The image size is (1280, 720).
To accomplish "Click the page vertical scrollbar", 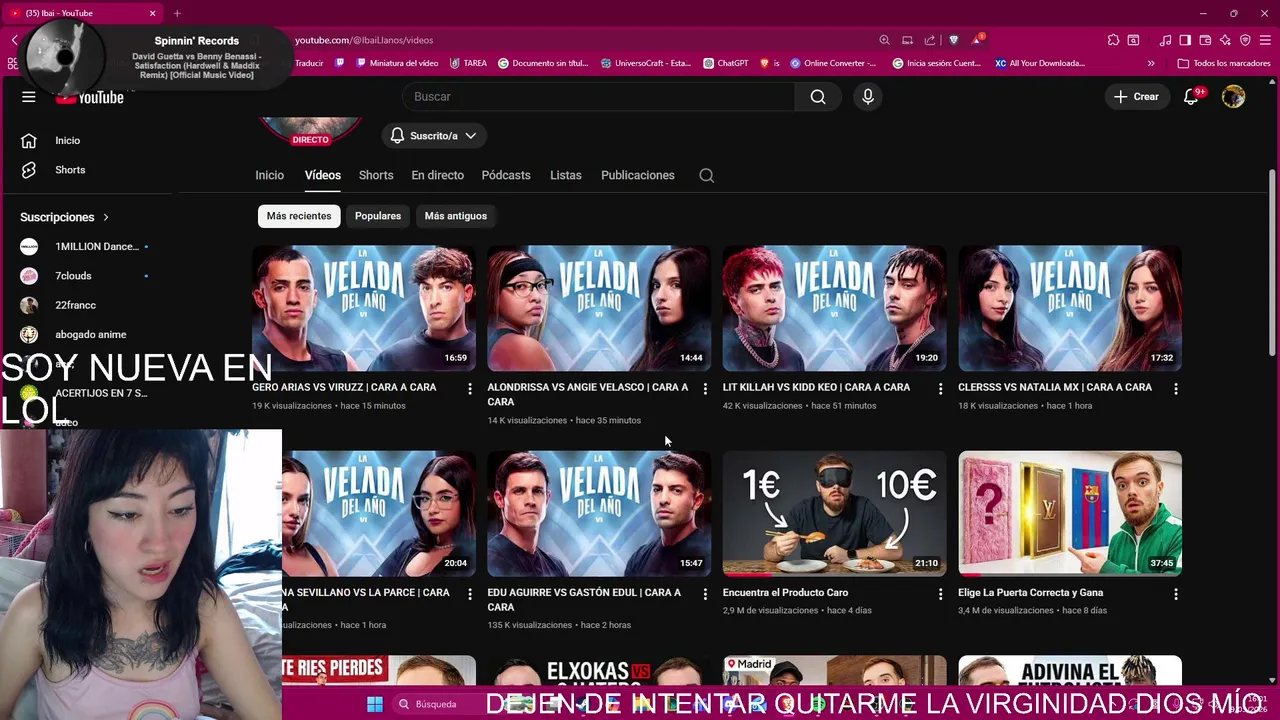I will tap(1272, 265).
